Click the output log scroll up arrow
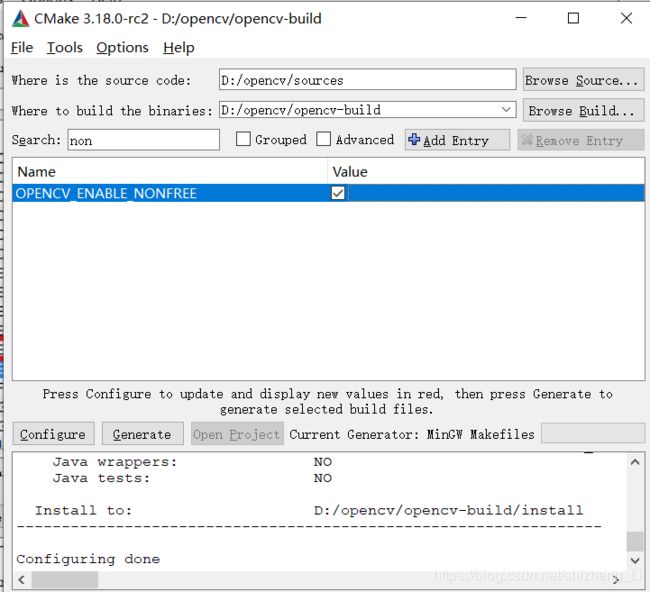 pos(635,462)
